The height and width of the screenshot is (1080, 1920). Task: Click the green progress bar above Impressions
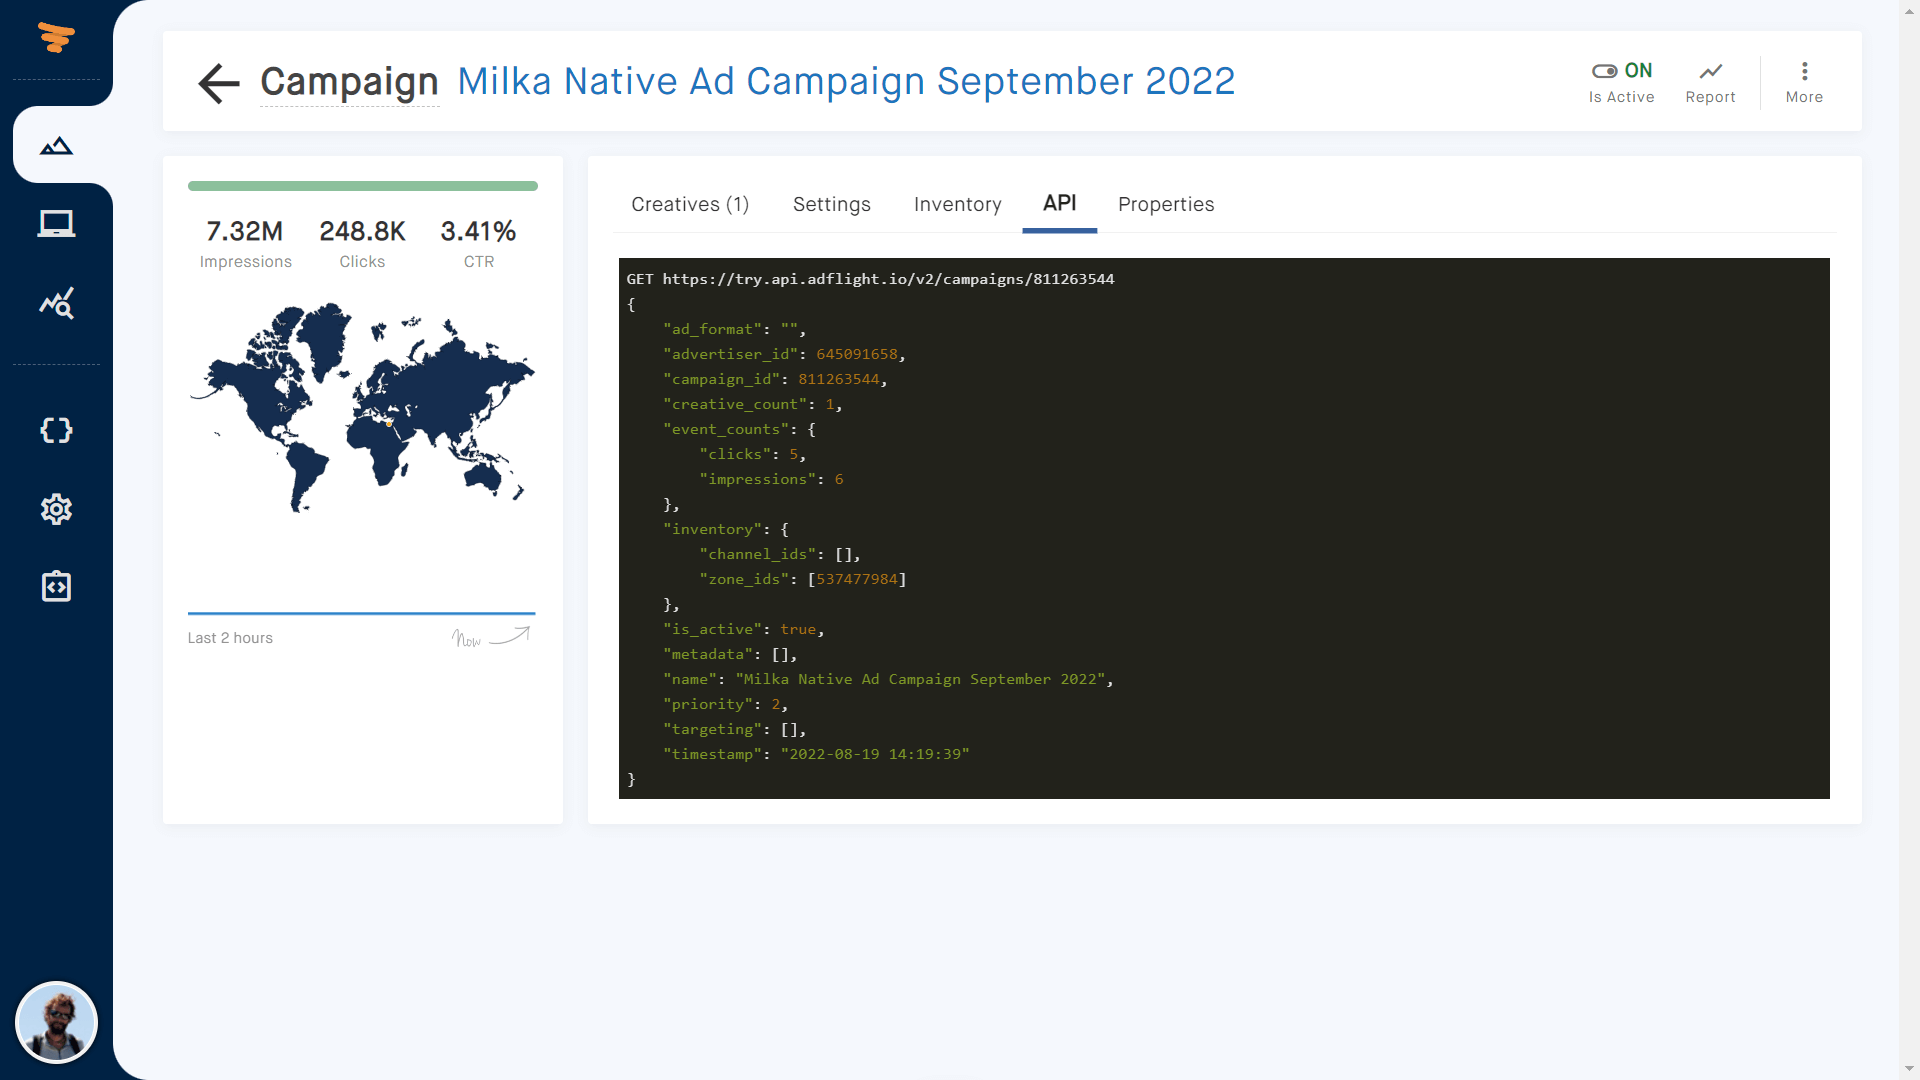tap(362, 185)
